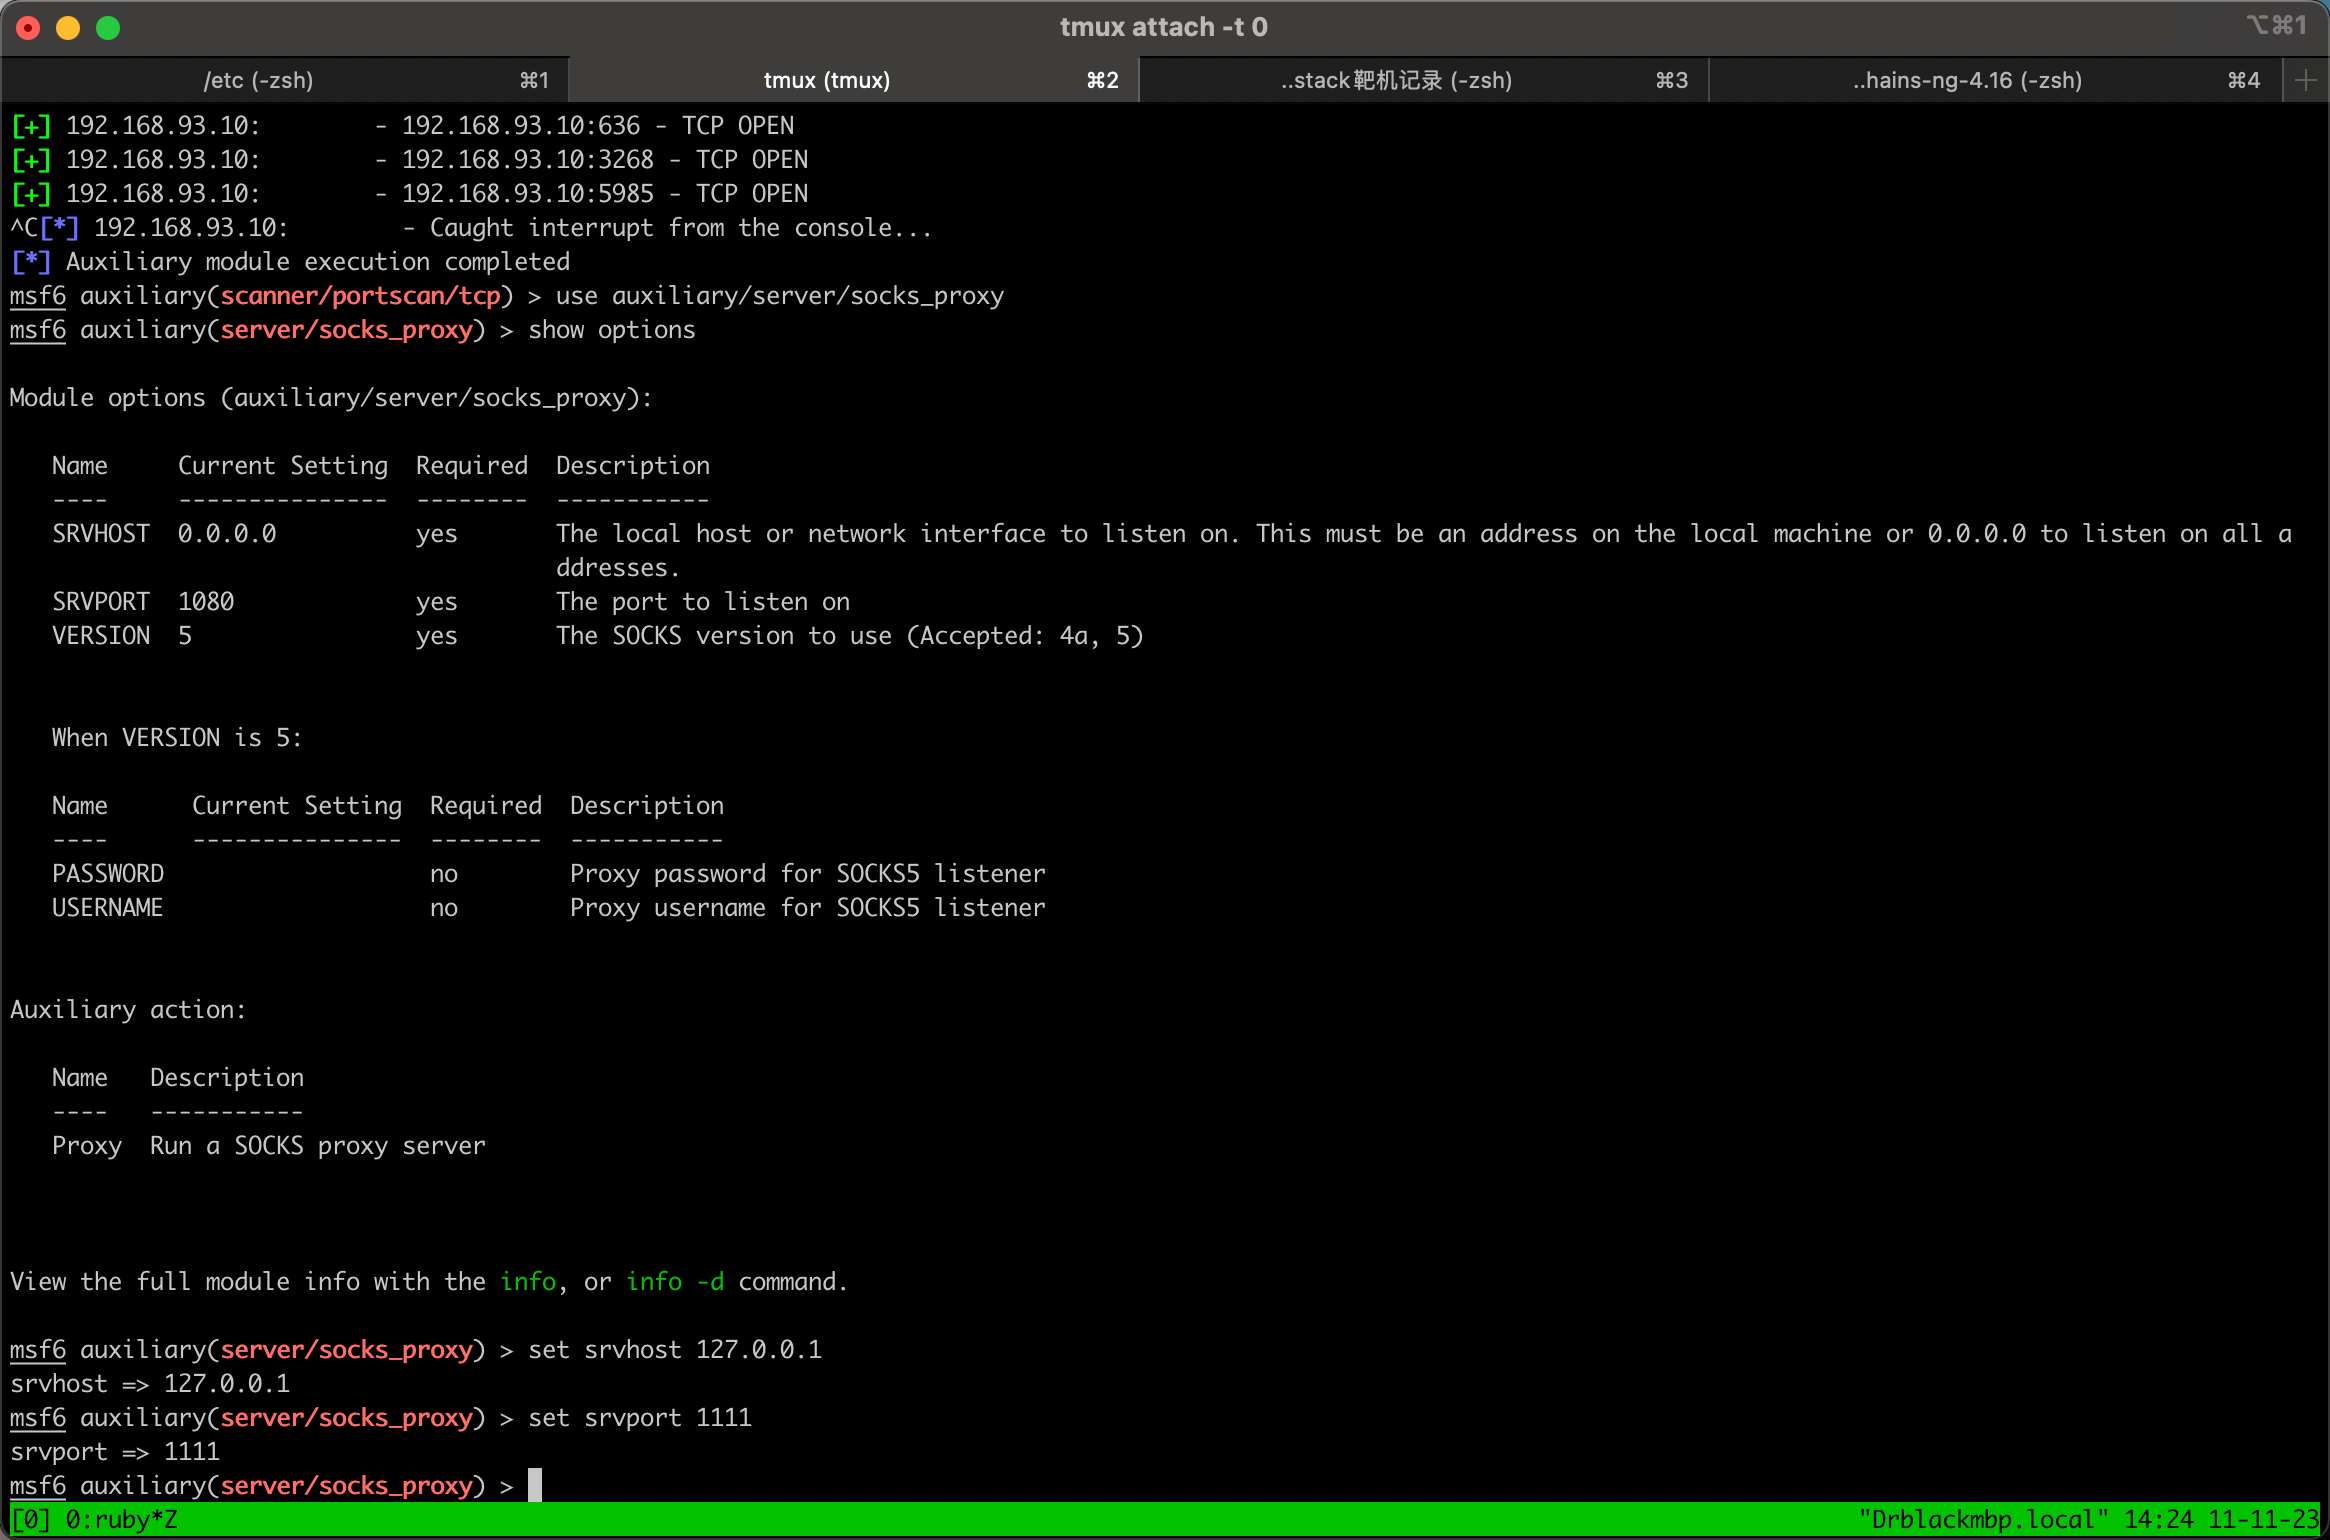The width and height of the screenshot is (2330, 1540).
Task: Click the 'When VERSION is 5:' heading
Action: (177, 738)
